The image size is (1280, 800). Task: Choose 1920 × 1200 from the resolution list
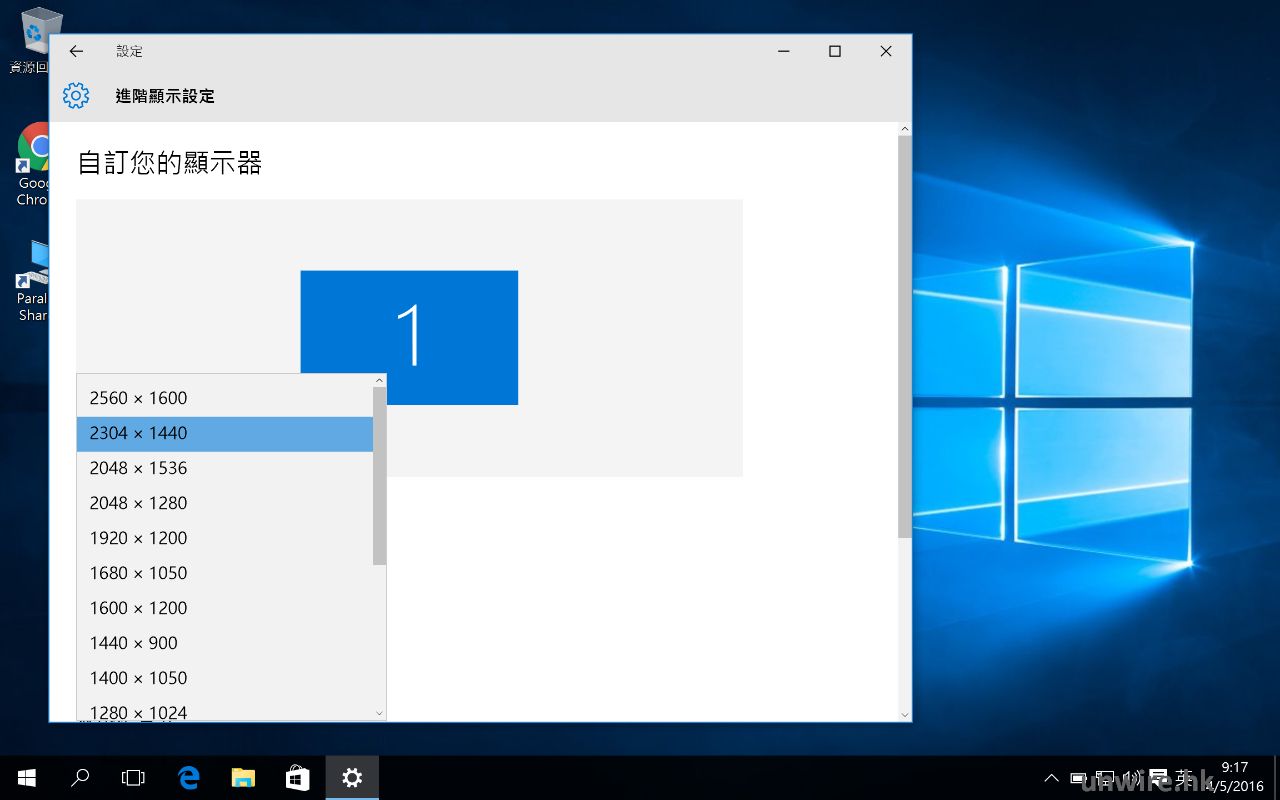pyautogui.click(x=138, y=538)
